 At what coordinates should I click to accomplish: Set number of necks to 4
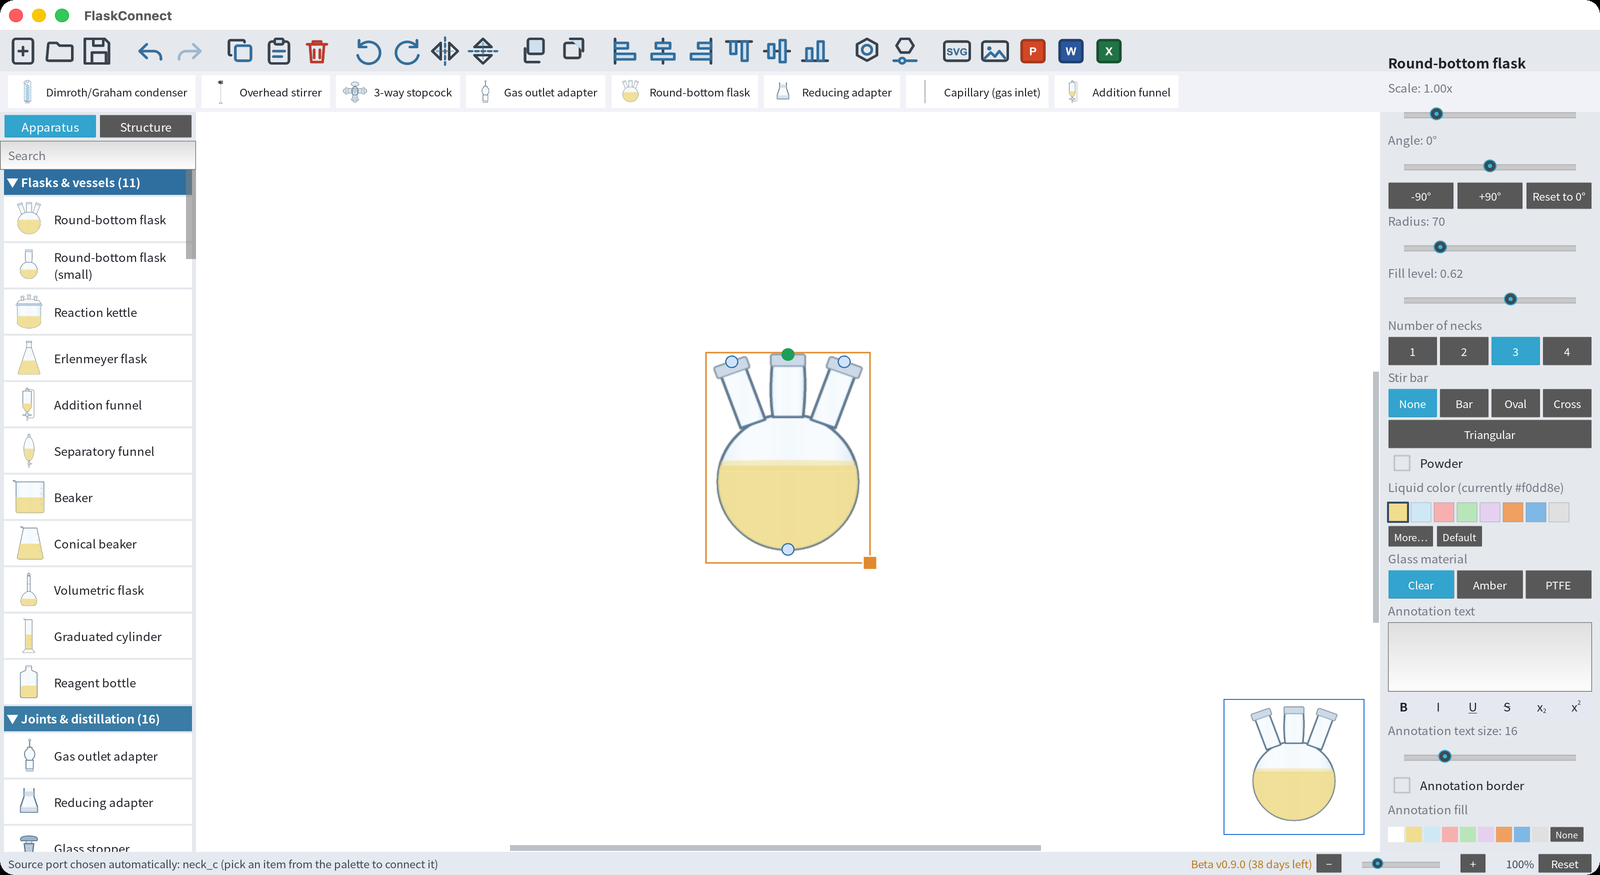pos(1566,351)
